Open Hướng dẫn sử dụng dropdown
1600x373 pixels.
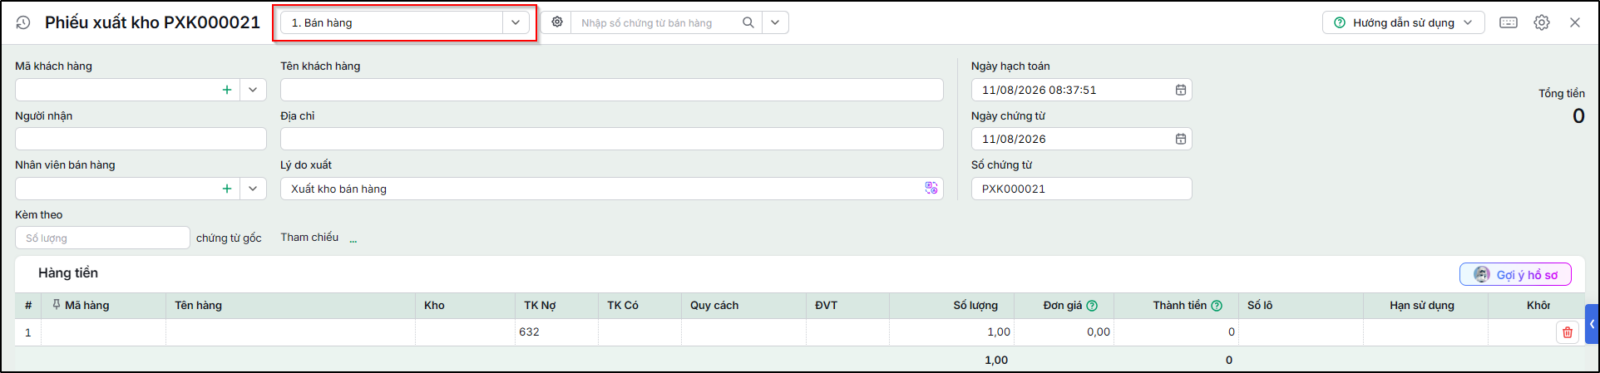coord(1403,22)
